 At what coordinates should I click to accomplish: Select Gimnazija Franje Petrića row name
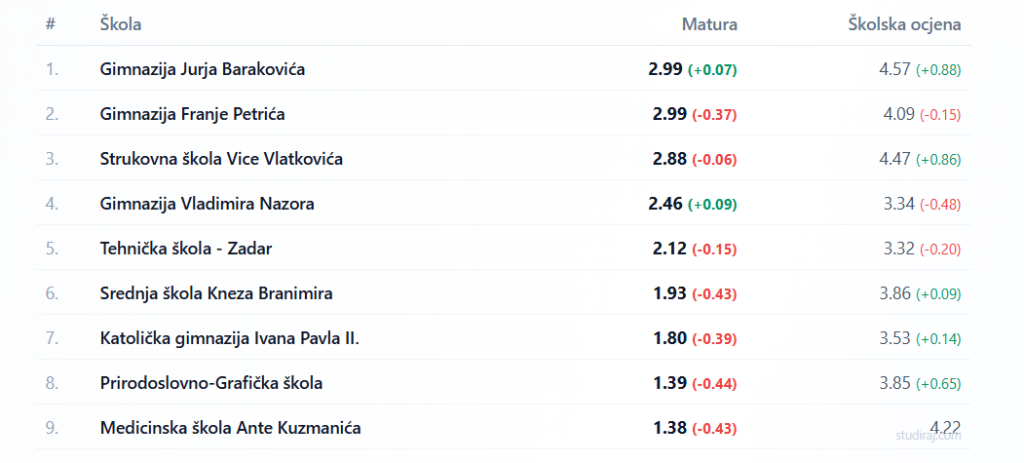192,114
